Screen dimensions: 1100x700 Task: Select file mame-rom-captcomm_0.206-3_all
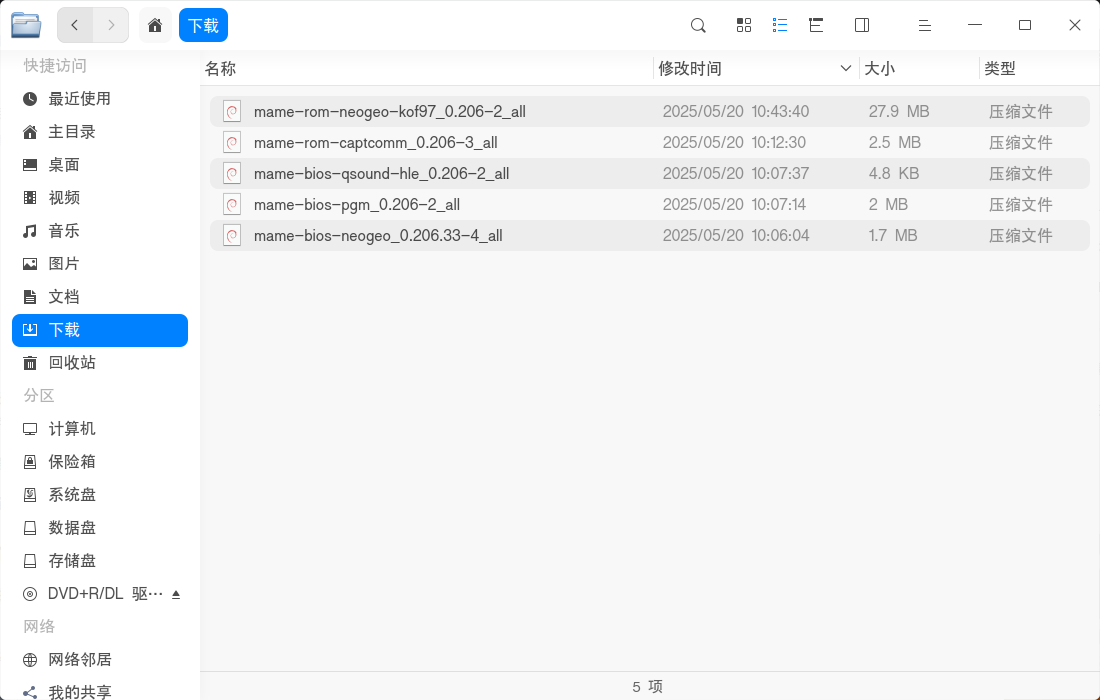pyautogui.click(x=650, y=142)
